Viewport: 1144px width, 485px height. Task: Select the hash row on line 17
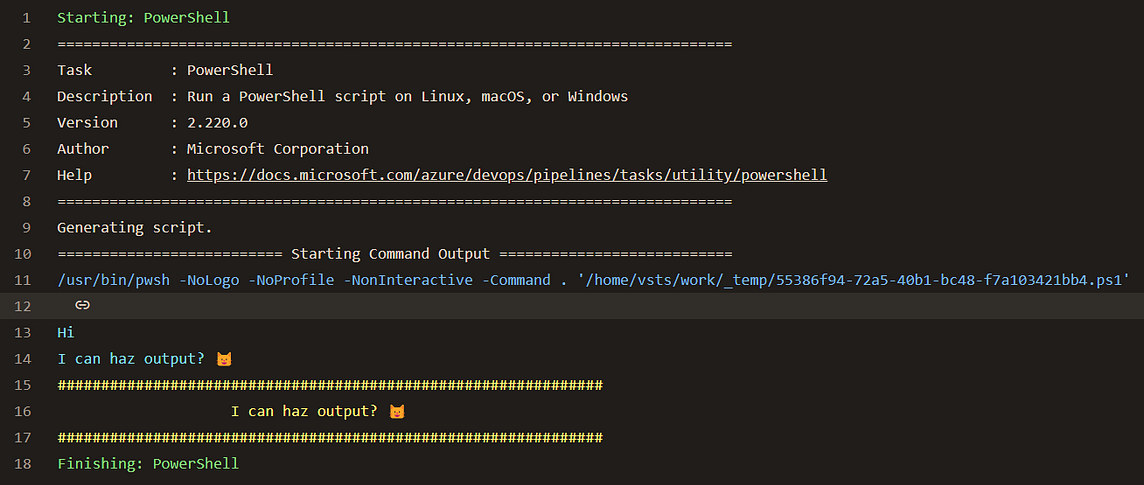click(330, 438)
